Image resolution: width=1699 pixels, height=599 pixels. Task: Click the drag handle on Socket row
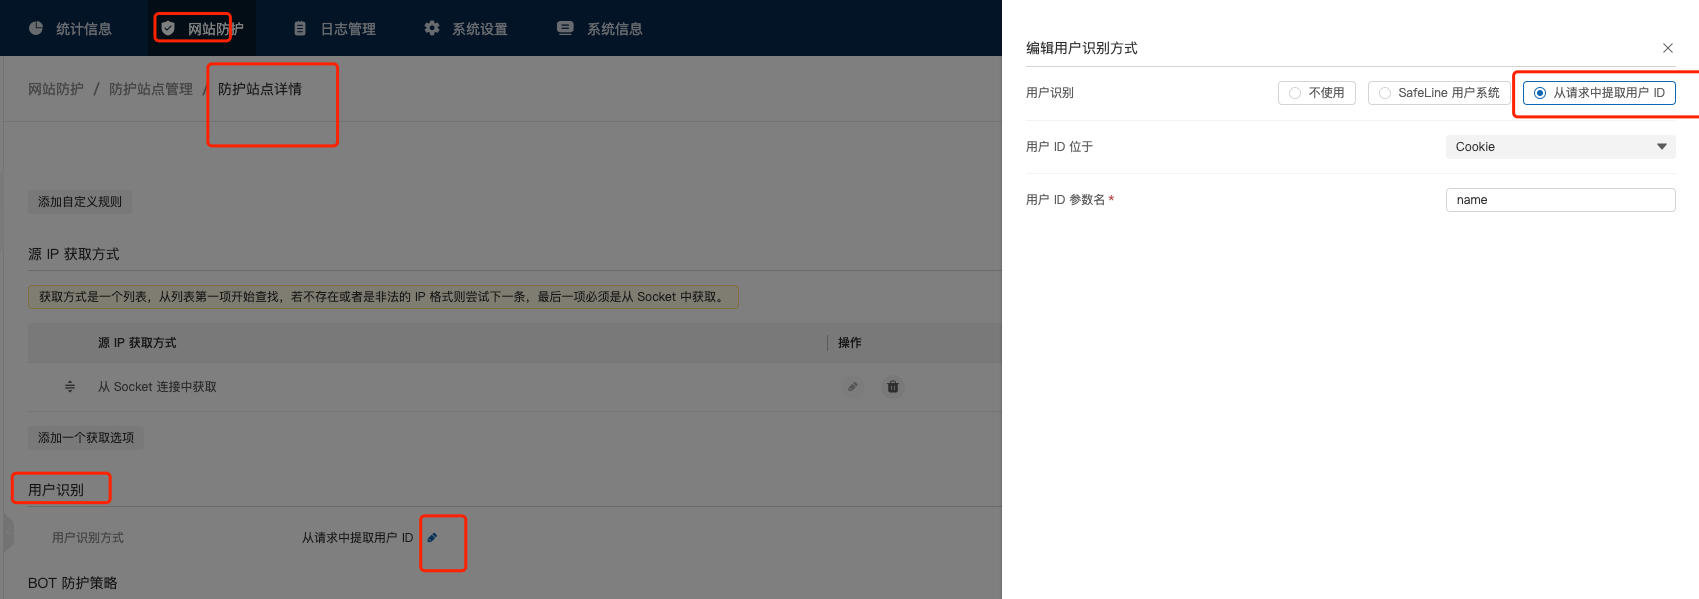70,387
